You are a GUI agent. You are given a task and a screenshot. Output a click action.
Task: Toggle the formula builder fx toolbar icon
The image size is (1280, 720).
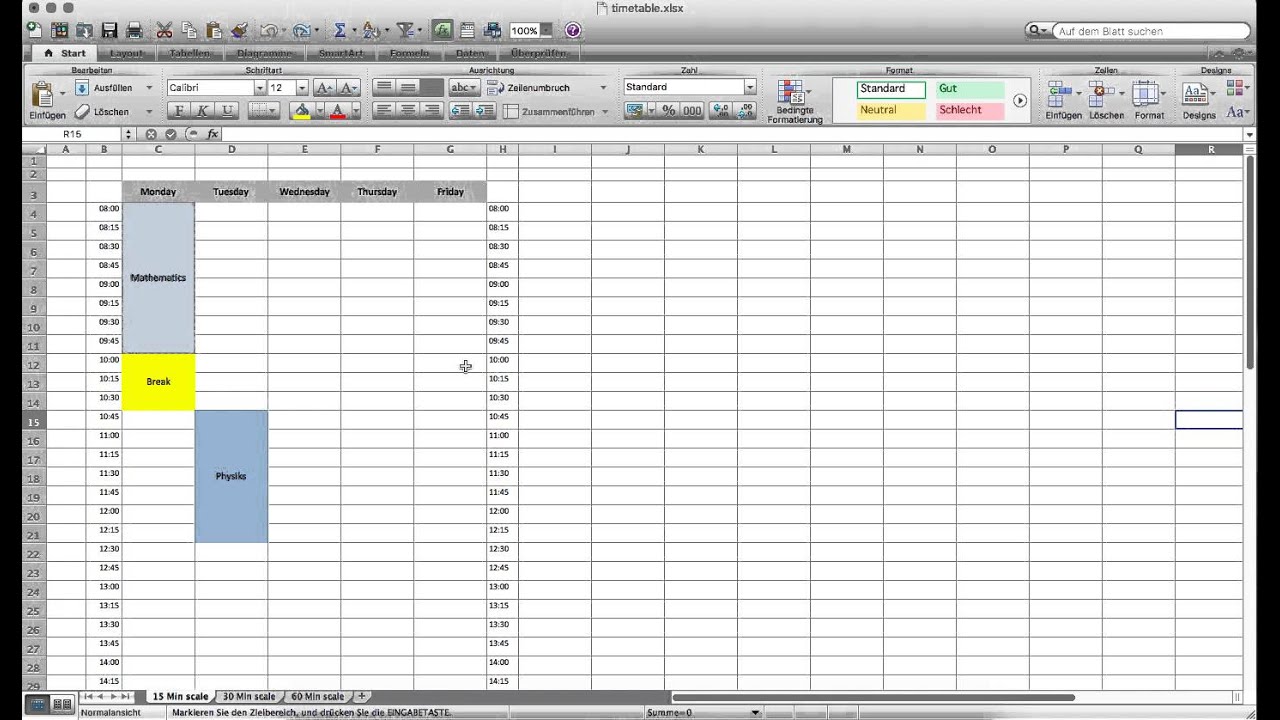coord(443,31)
